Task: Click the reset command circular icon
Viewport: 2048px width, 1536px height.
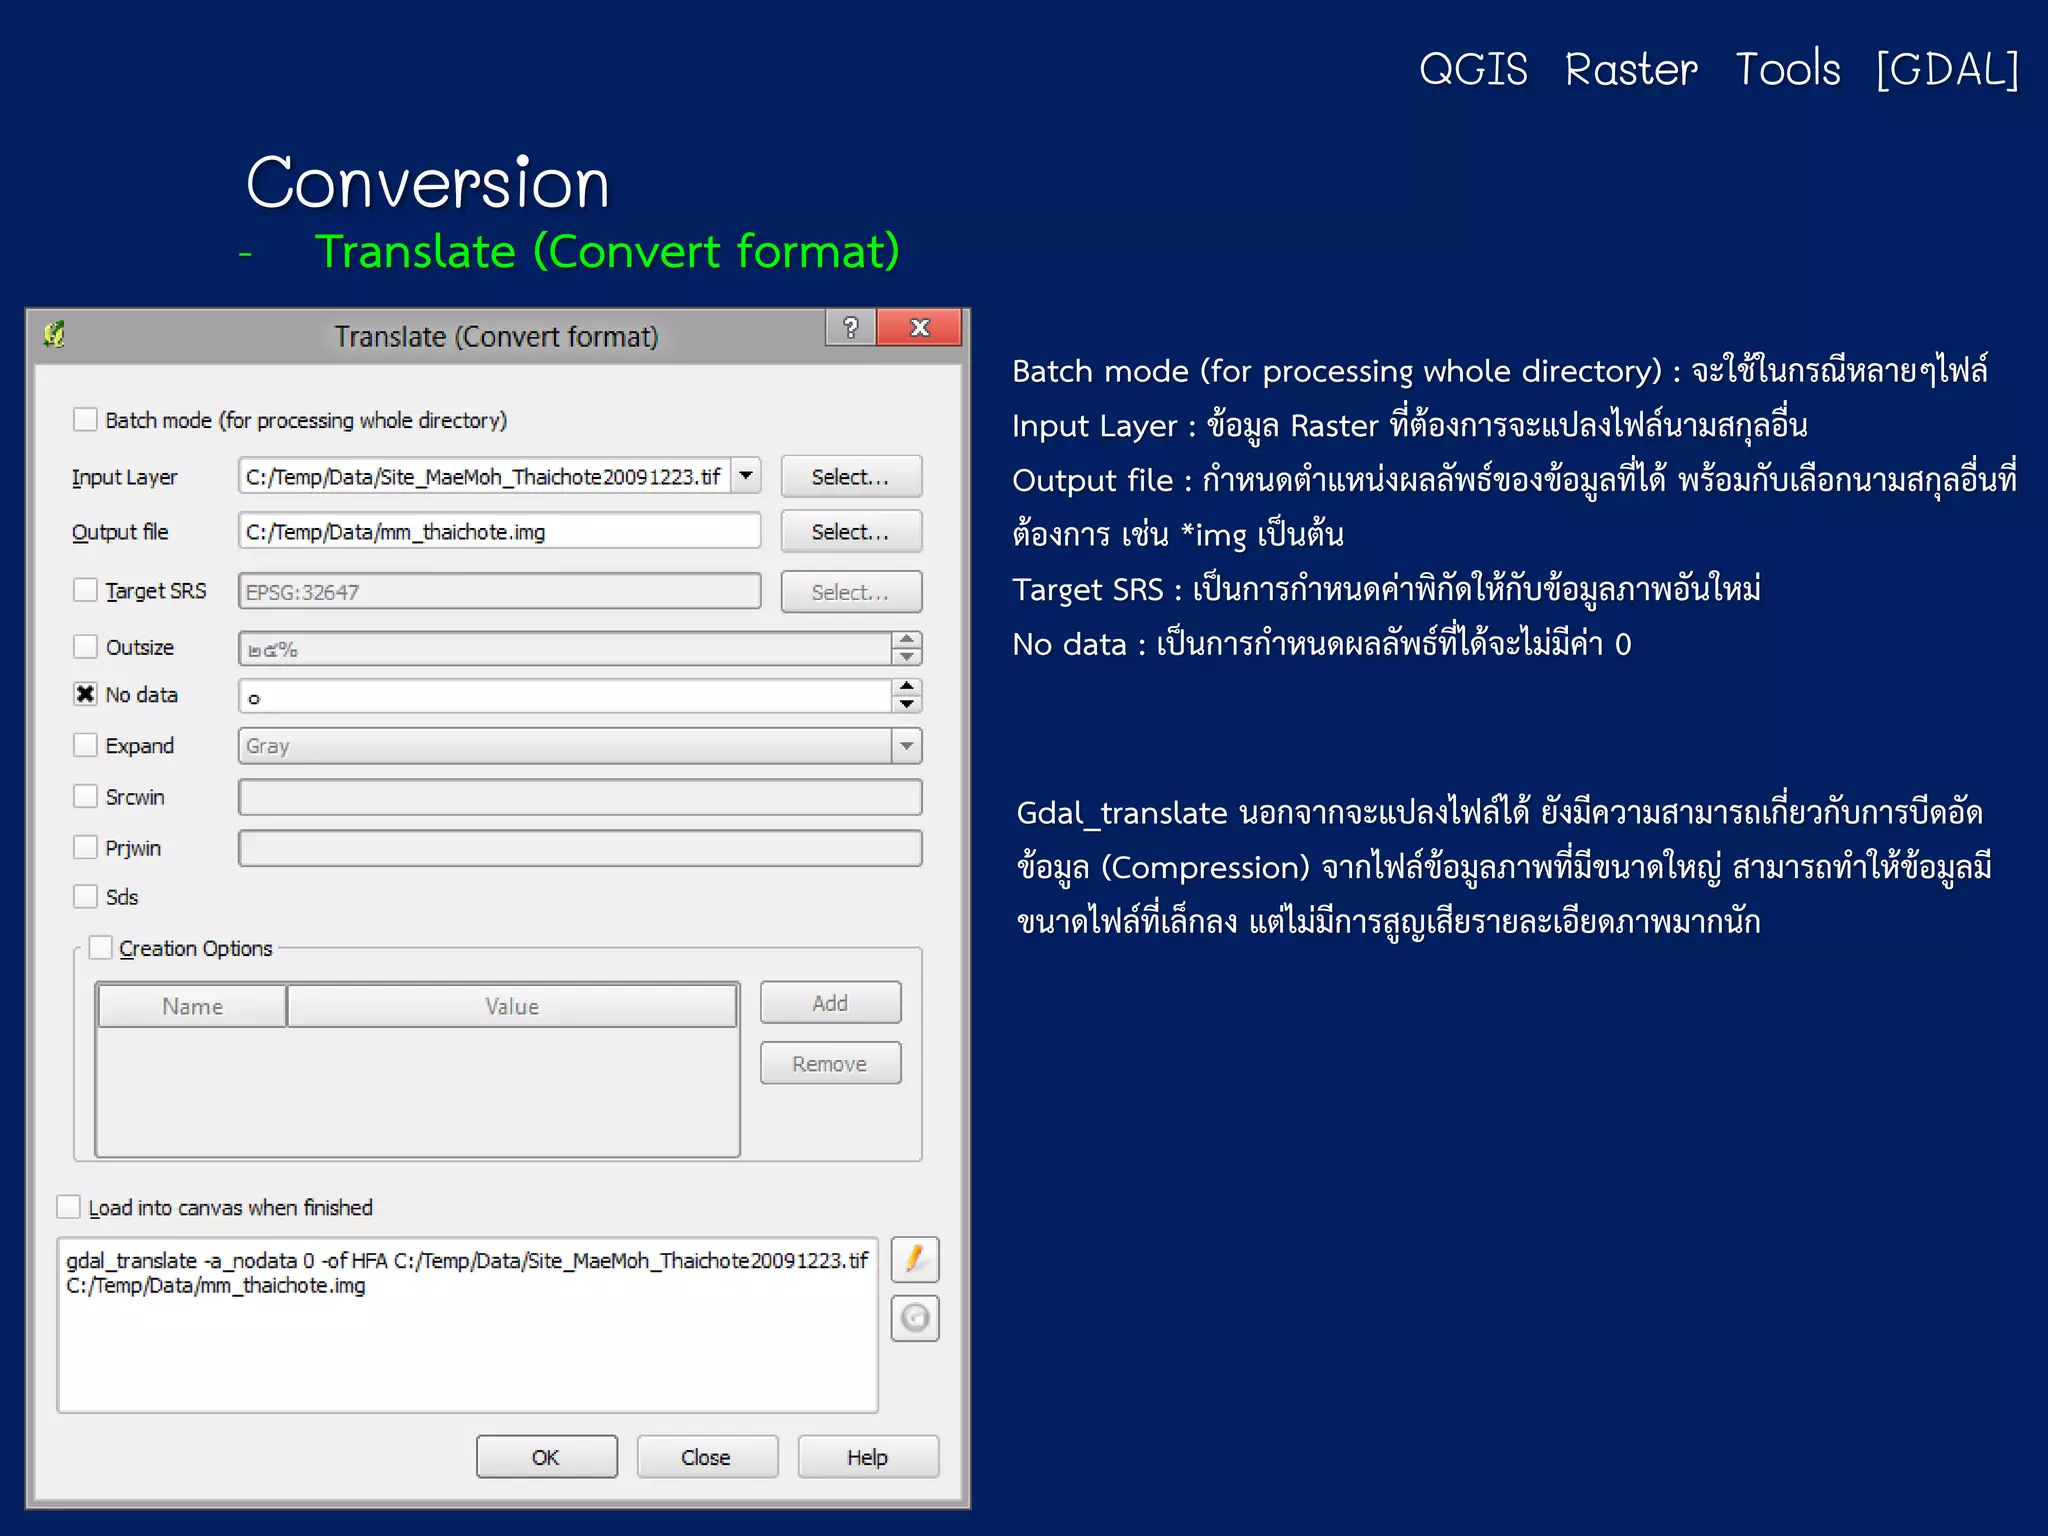Action: pos(914,1318)
